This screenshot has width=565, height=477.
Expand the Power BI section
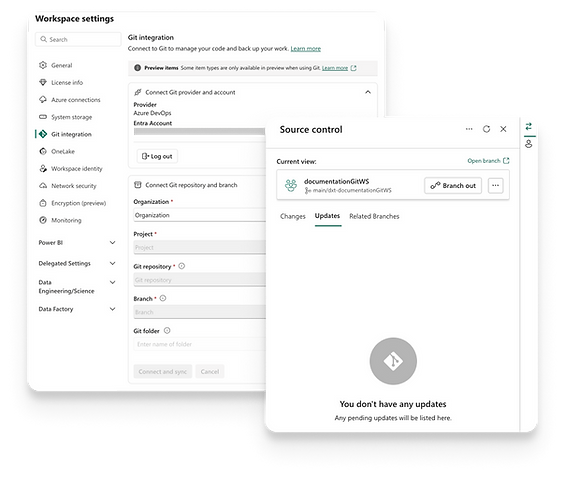112,242
